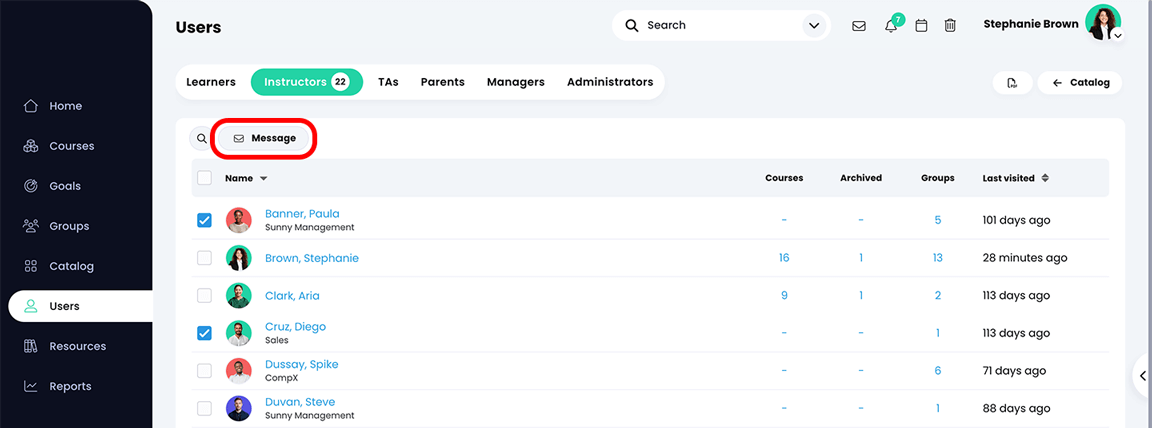Switch to the Administrators tab
The width and height of the screenshot is (1152, 428).
[609, 82]
